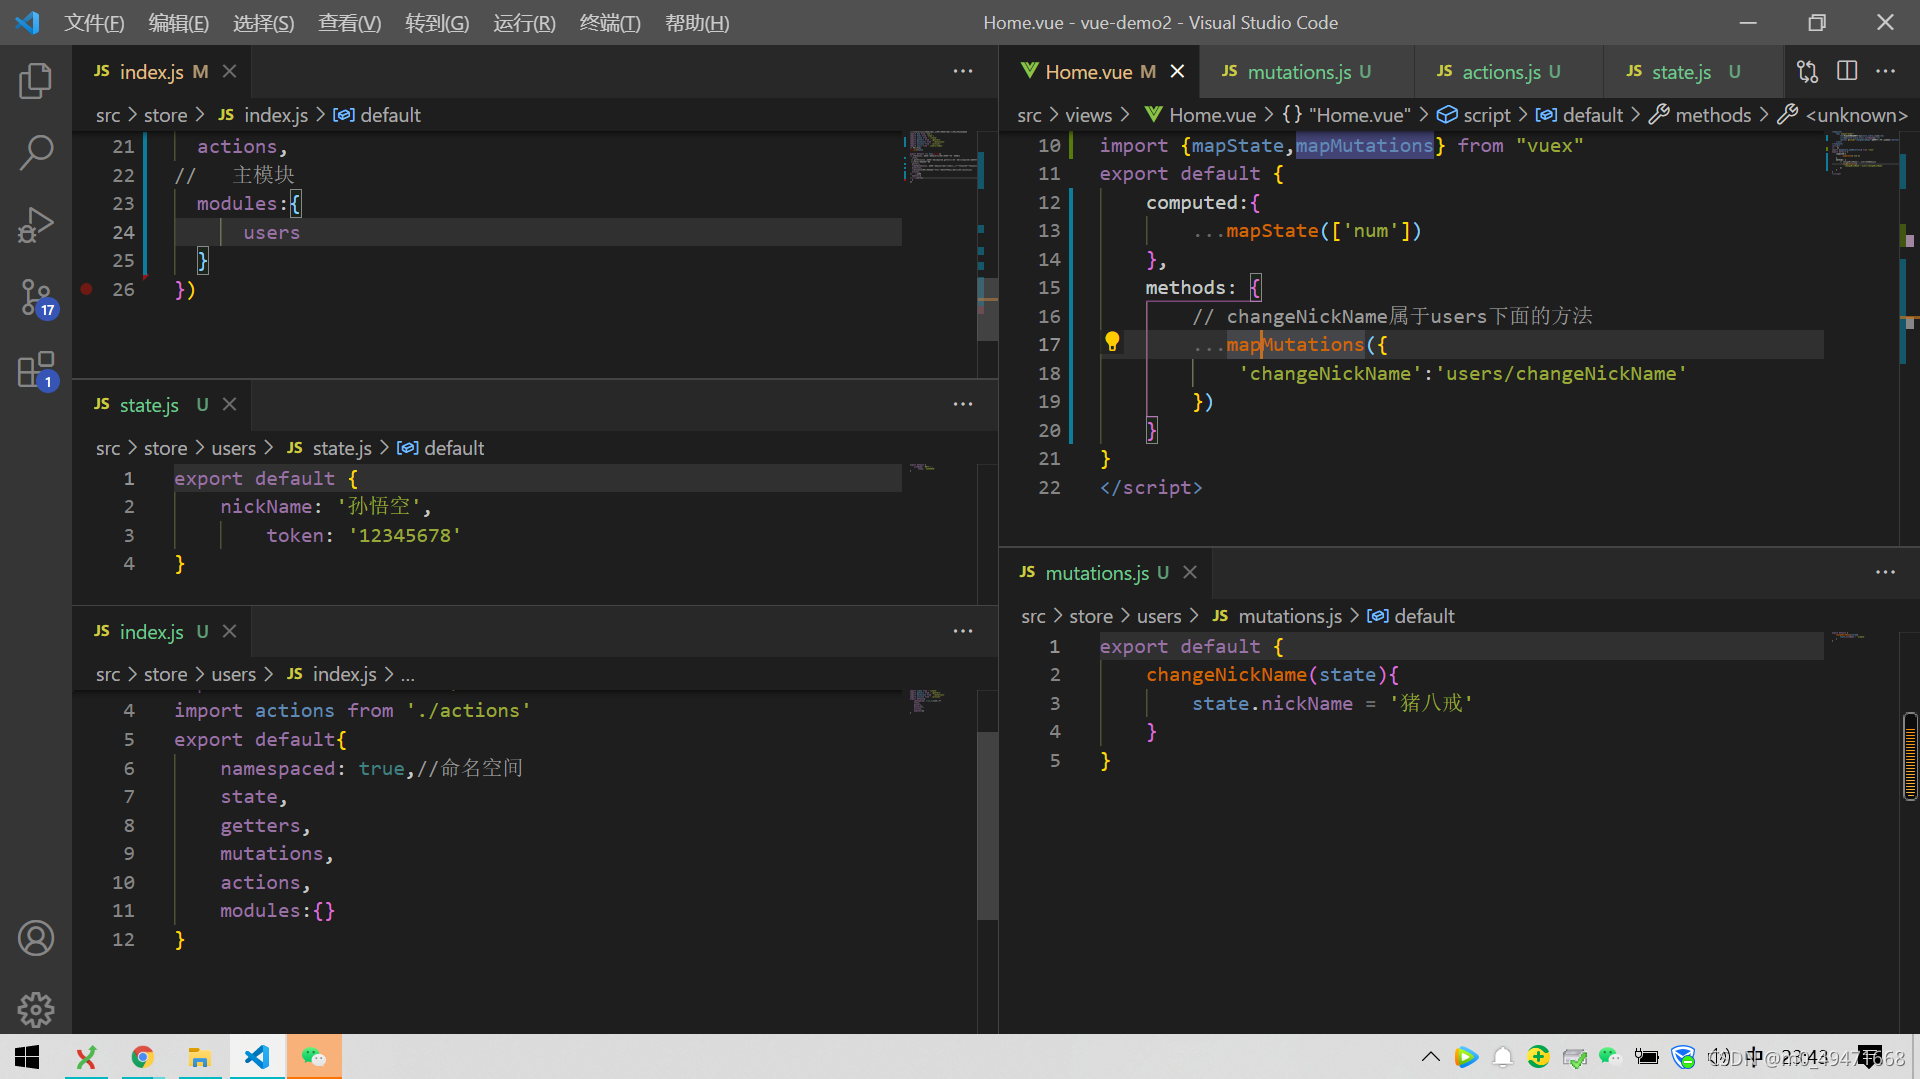Click the open-changes diff icon above Home.vue
The image size is (1920, 1079).
click(1806, 71)
